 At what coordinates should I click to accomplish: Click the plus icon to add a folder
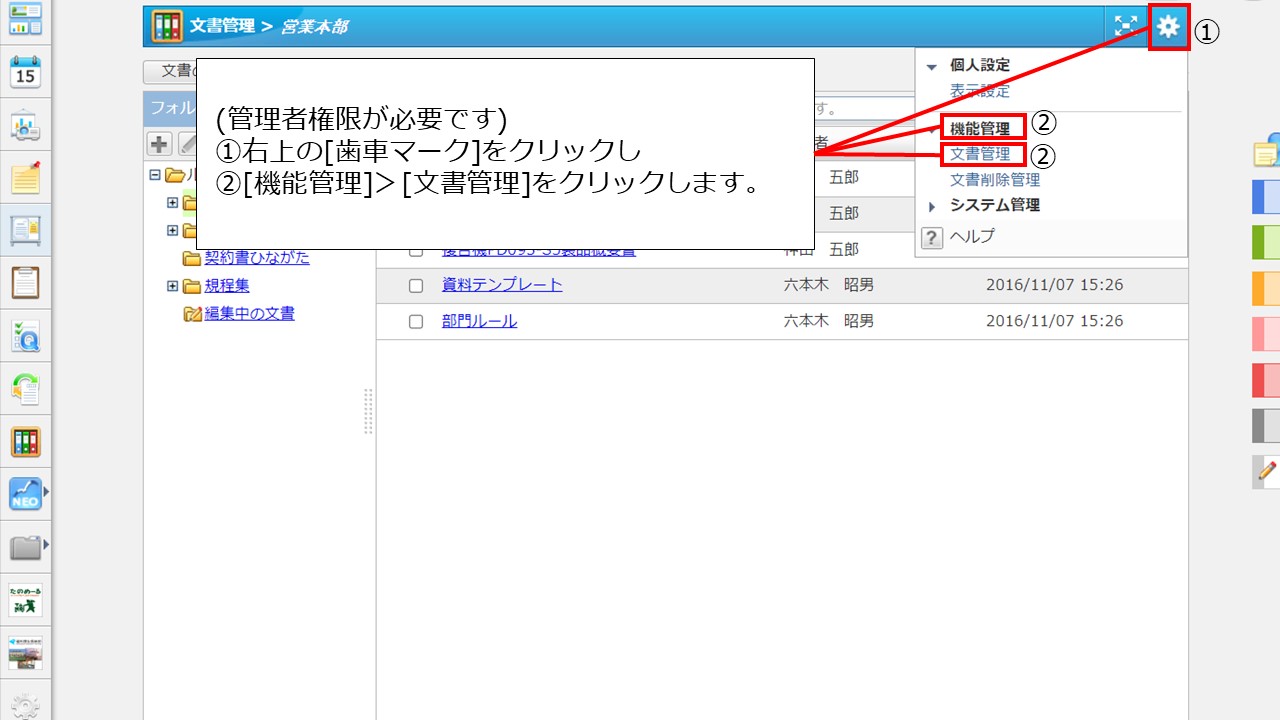158,143
